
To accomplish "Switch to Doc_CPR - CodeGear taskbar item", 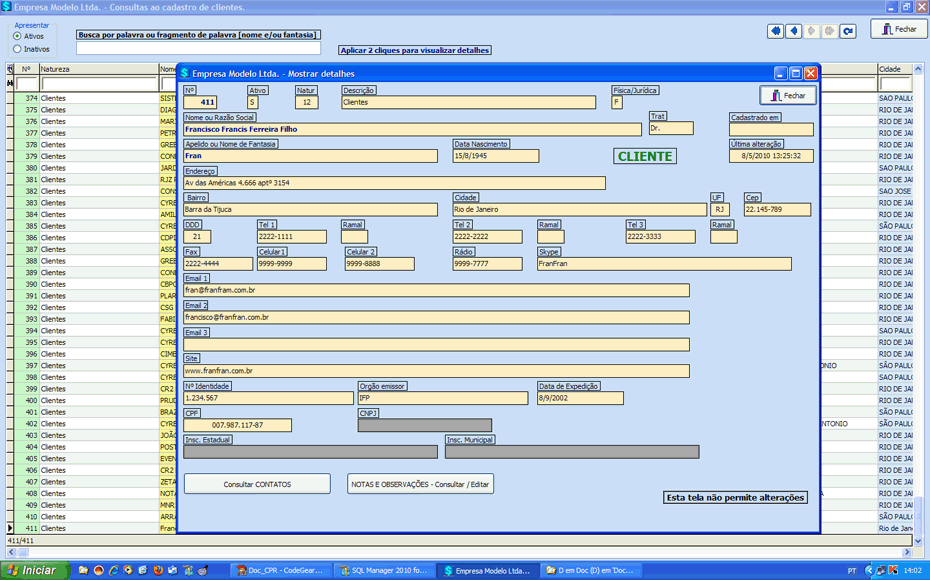I will 280,571.
